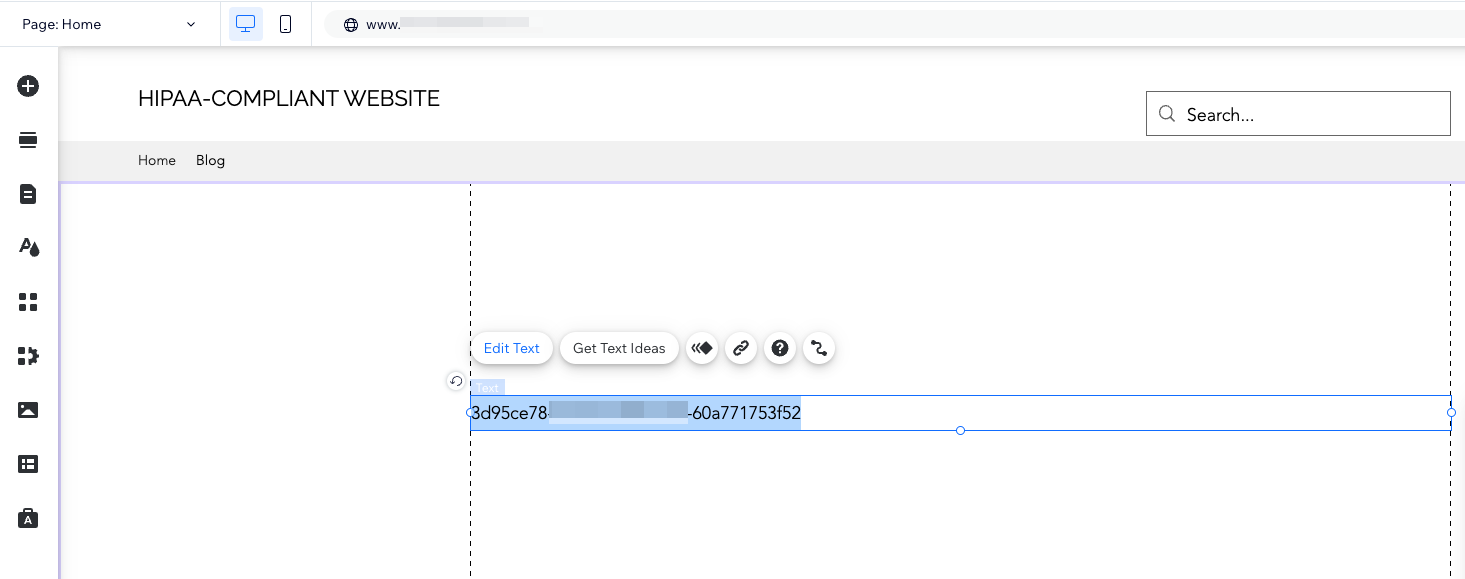The height and width of the screenshot is (579, 1465).
Task: Click the help question mark icon
Action: pyautogui.click(x=780, y=348)
